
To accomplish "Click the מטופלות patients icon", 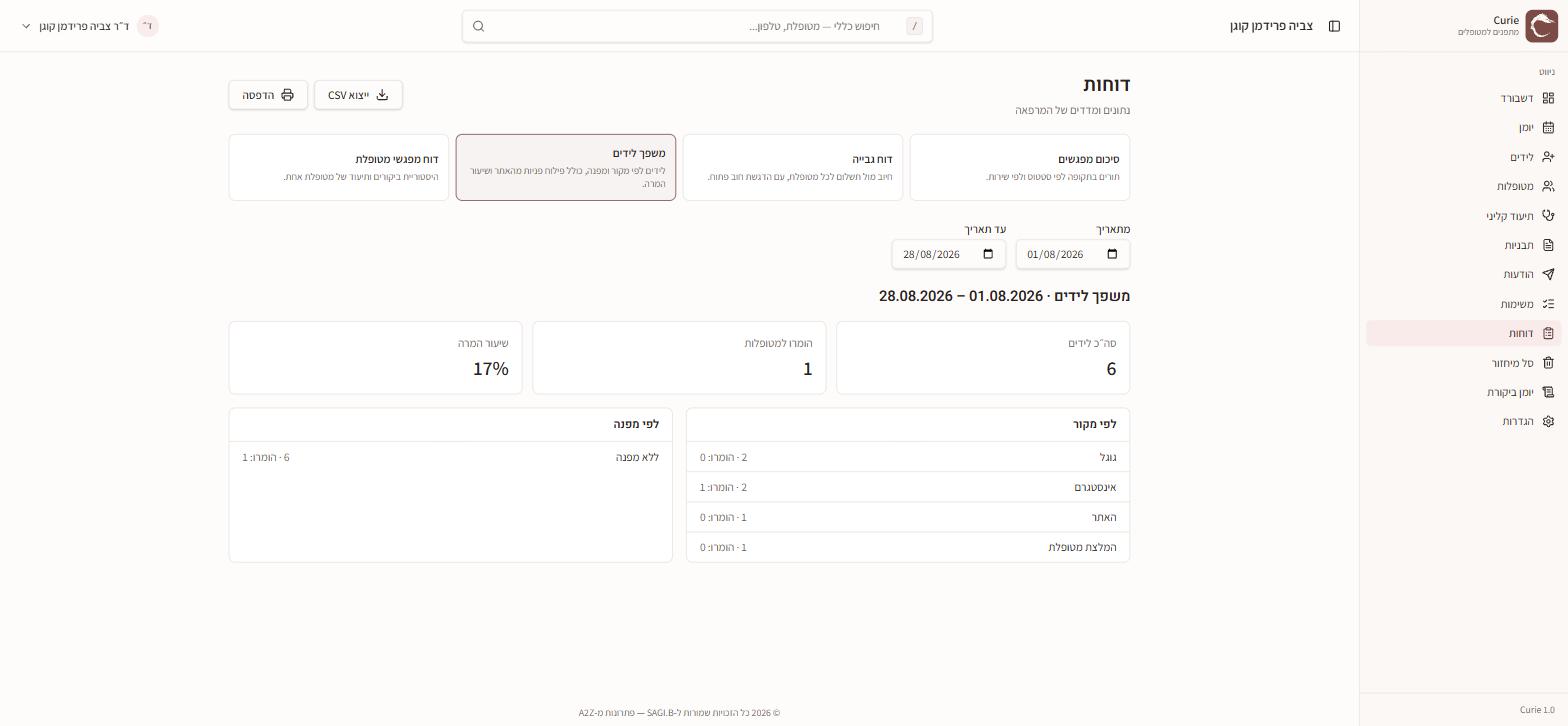I will tap(1548, 186).
